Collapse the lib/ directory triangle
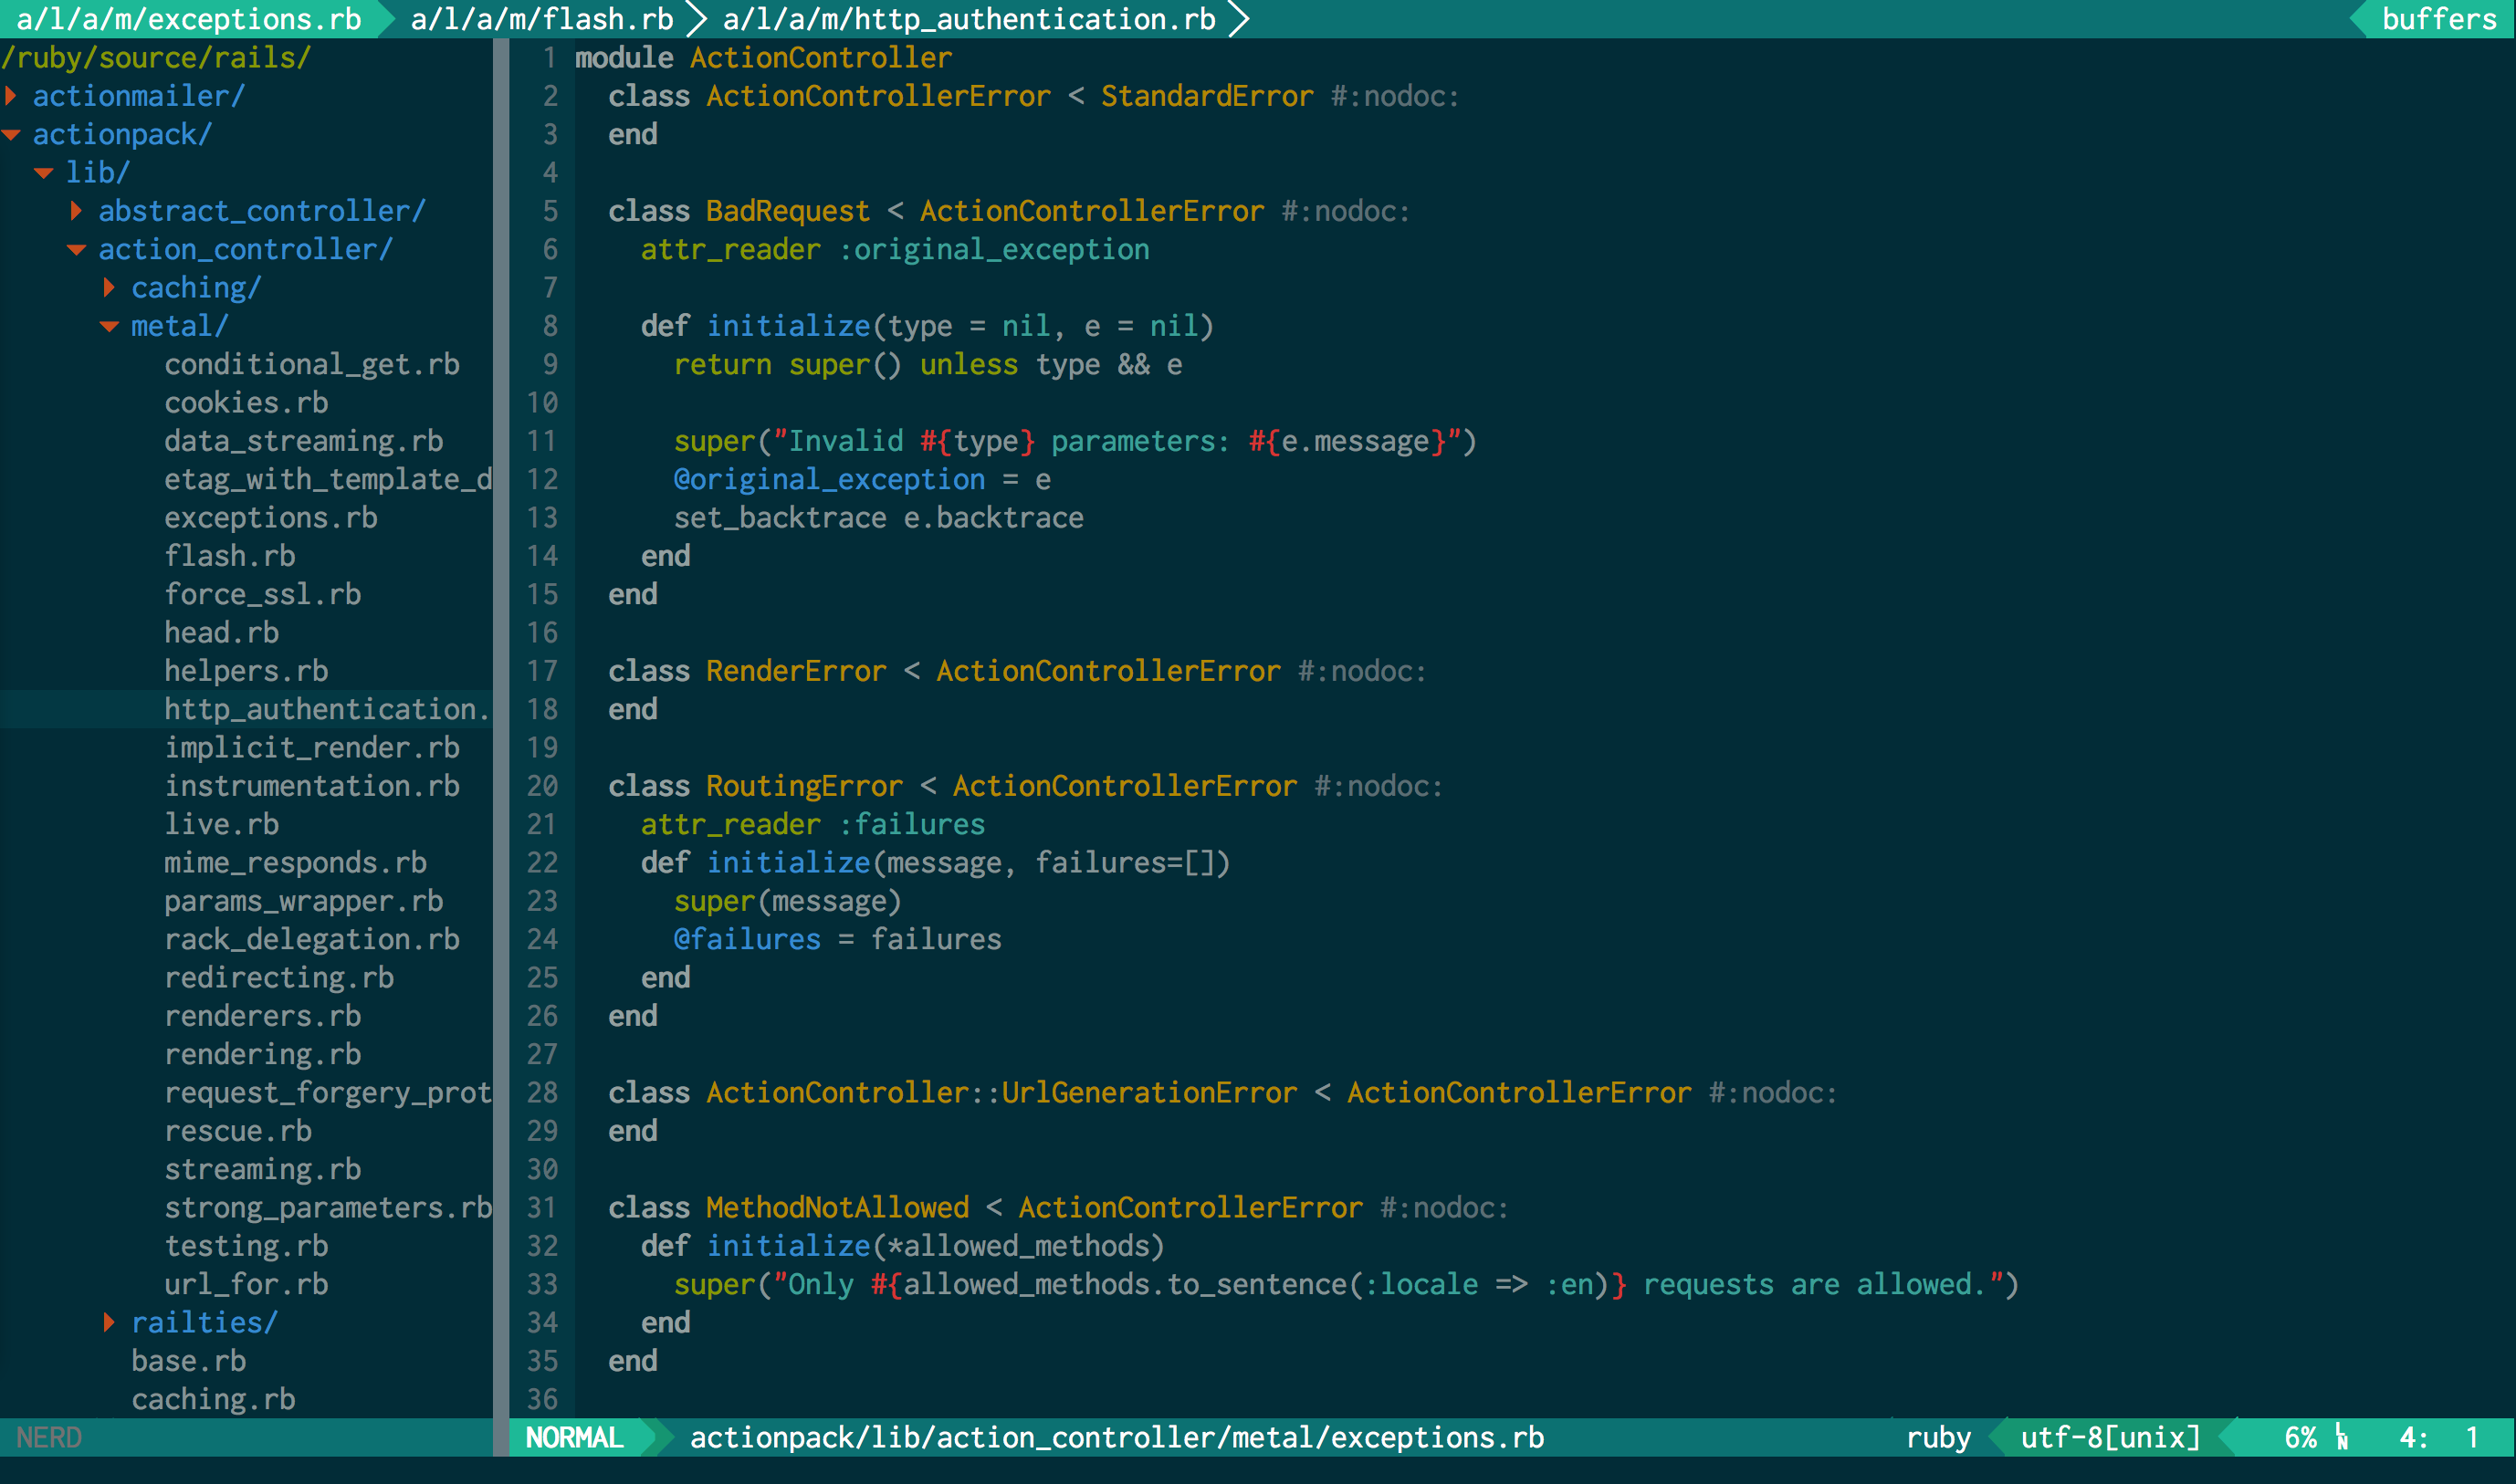This screenshot has width=2516, height=1484. point(43,173)
